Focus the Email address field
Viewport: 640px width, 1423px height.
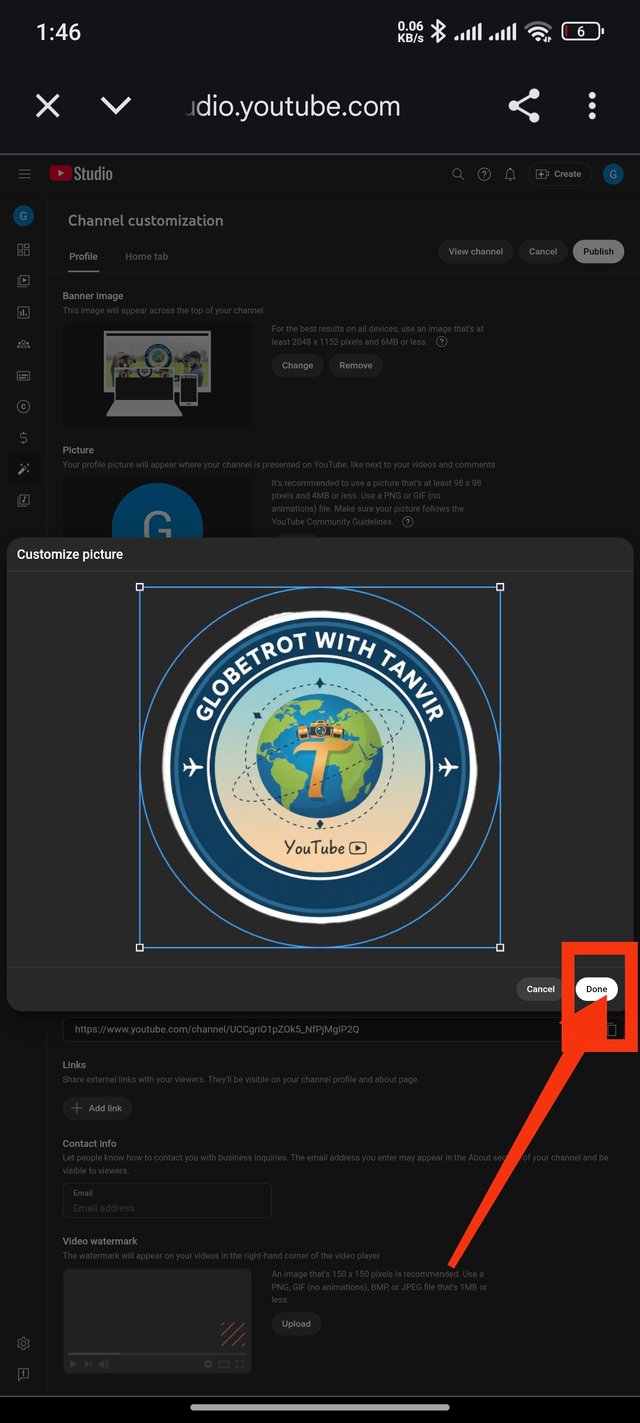167,1200
